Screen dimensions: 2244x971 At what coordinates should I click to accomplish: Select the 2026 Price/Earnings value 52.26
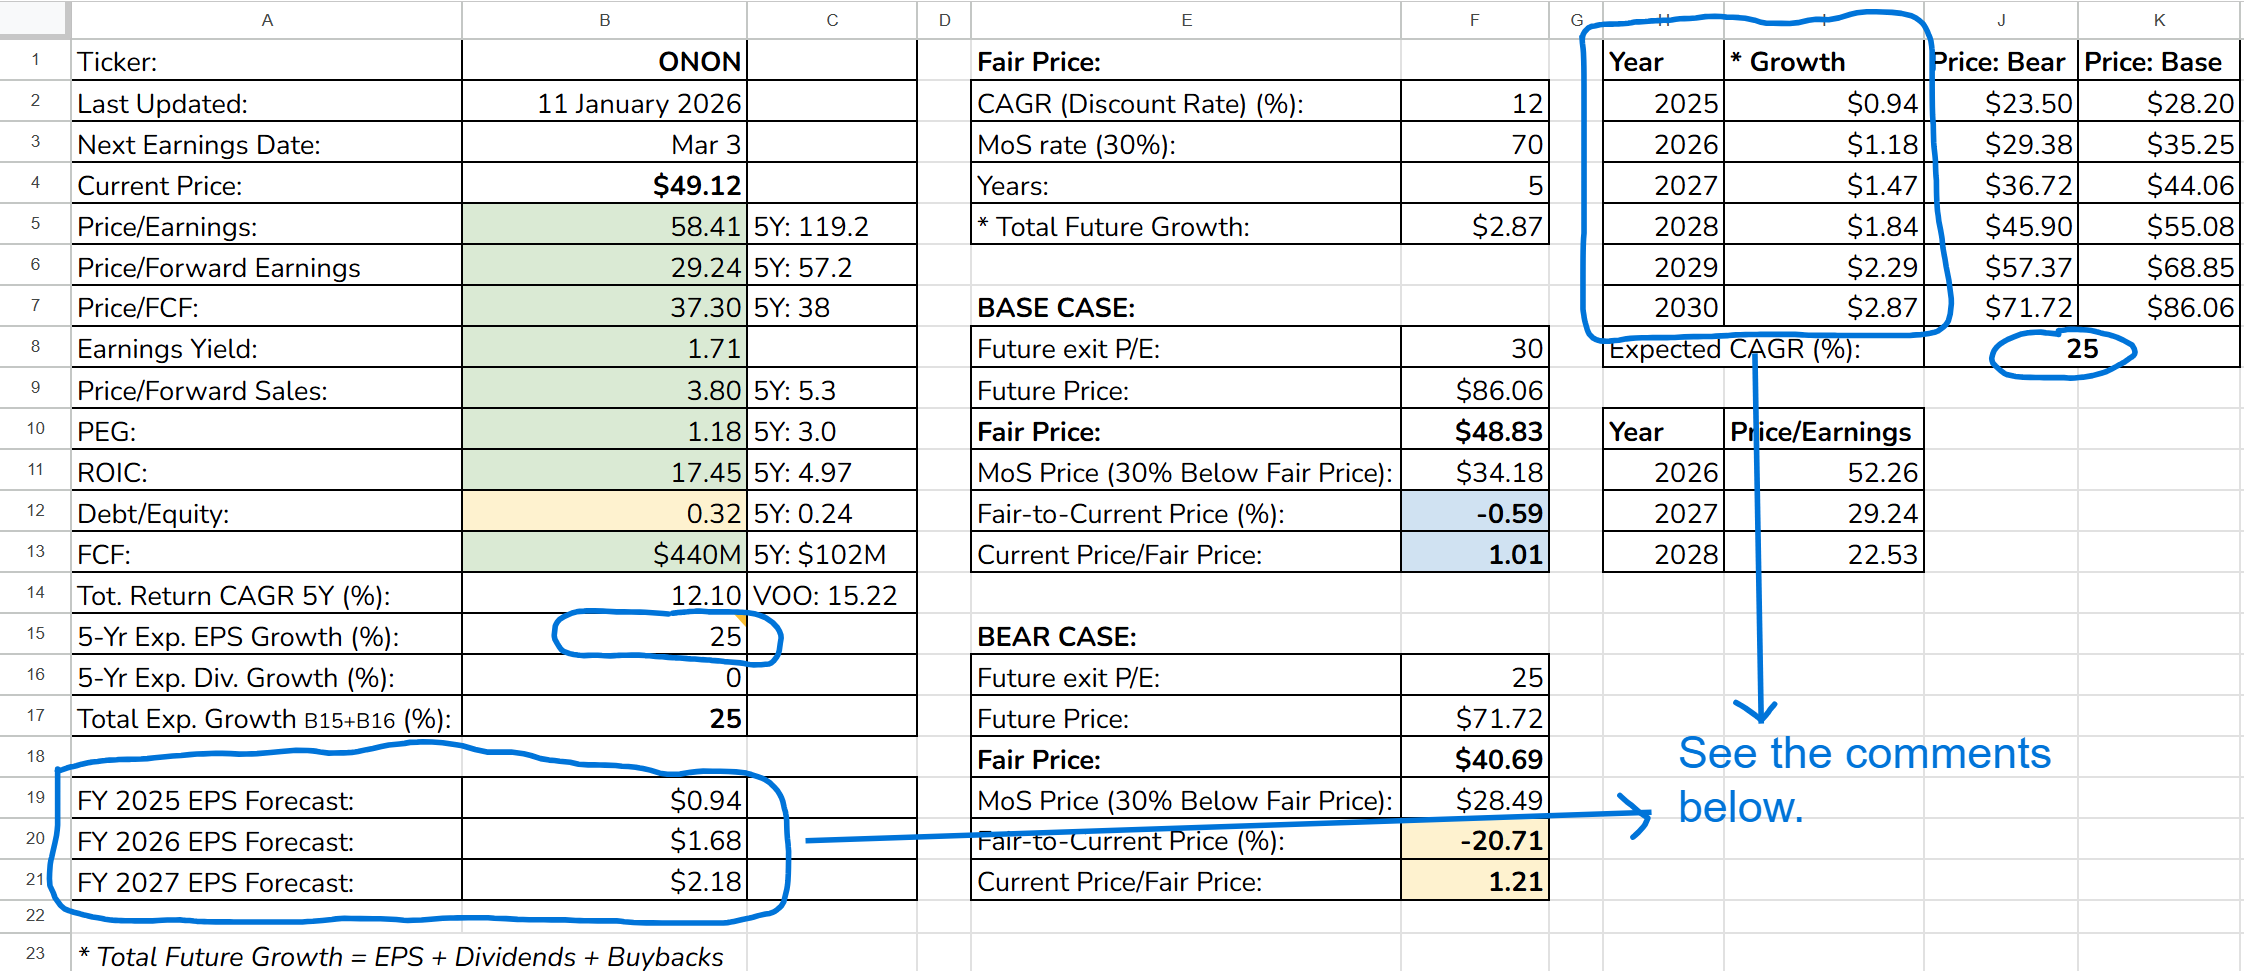1824,472
